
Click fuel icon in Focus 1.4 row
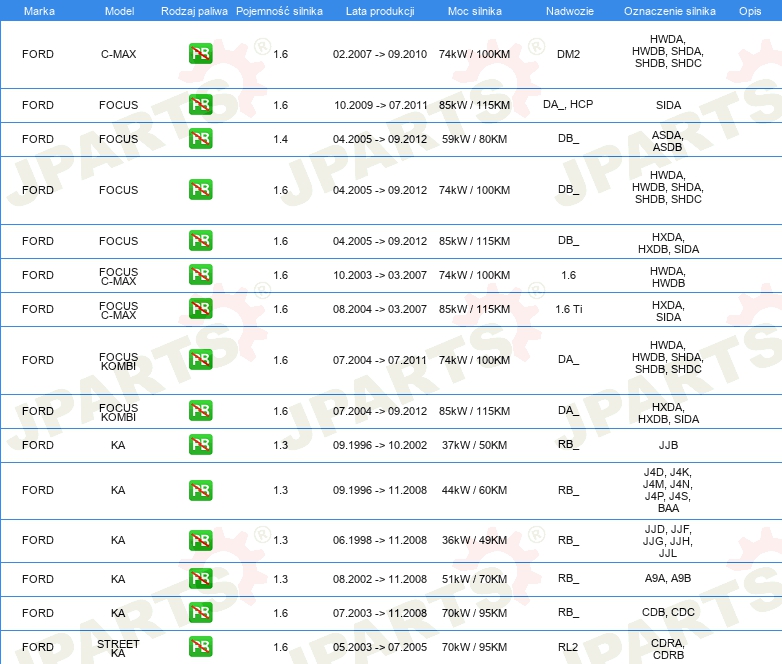pyautogui.click(x=200, y=139)
